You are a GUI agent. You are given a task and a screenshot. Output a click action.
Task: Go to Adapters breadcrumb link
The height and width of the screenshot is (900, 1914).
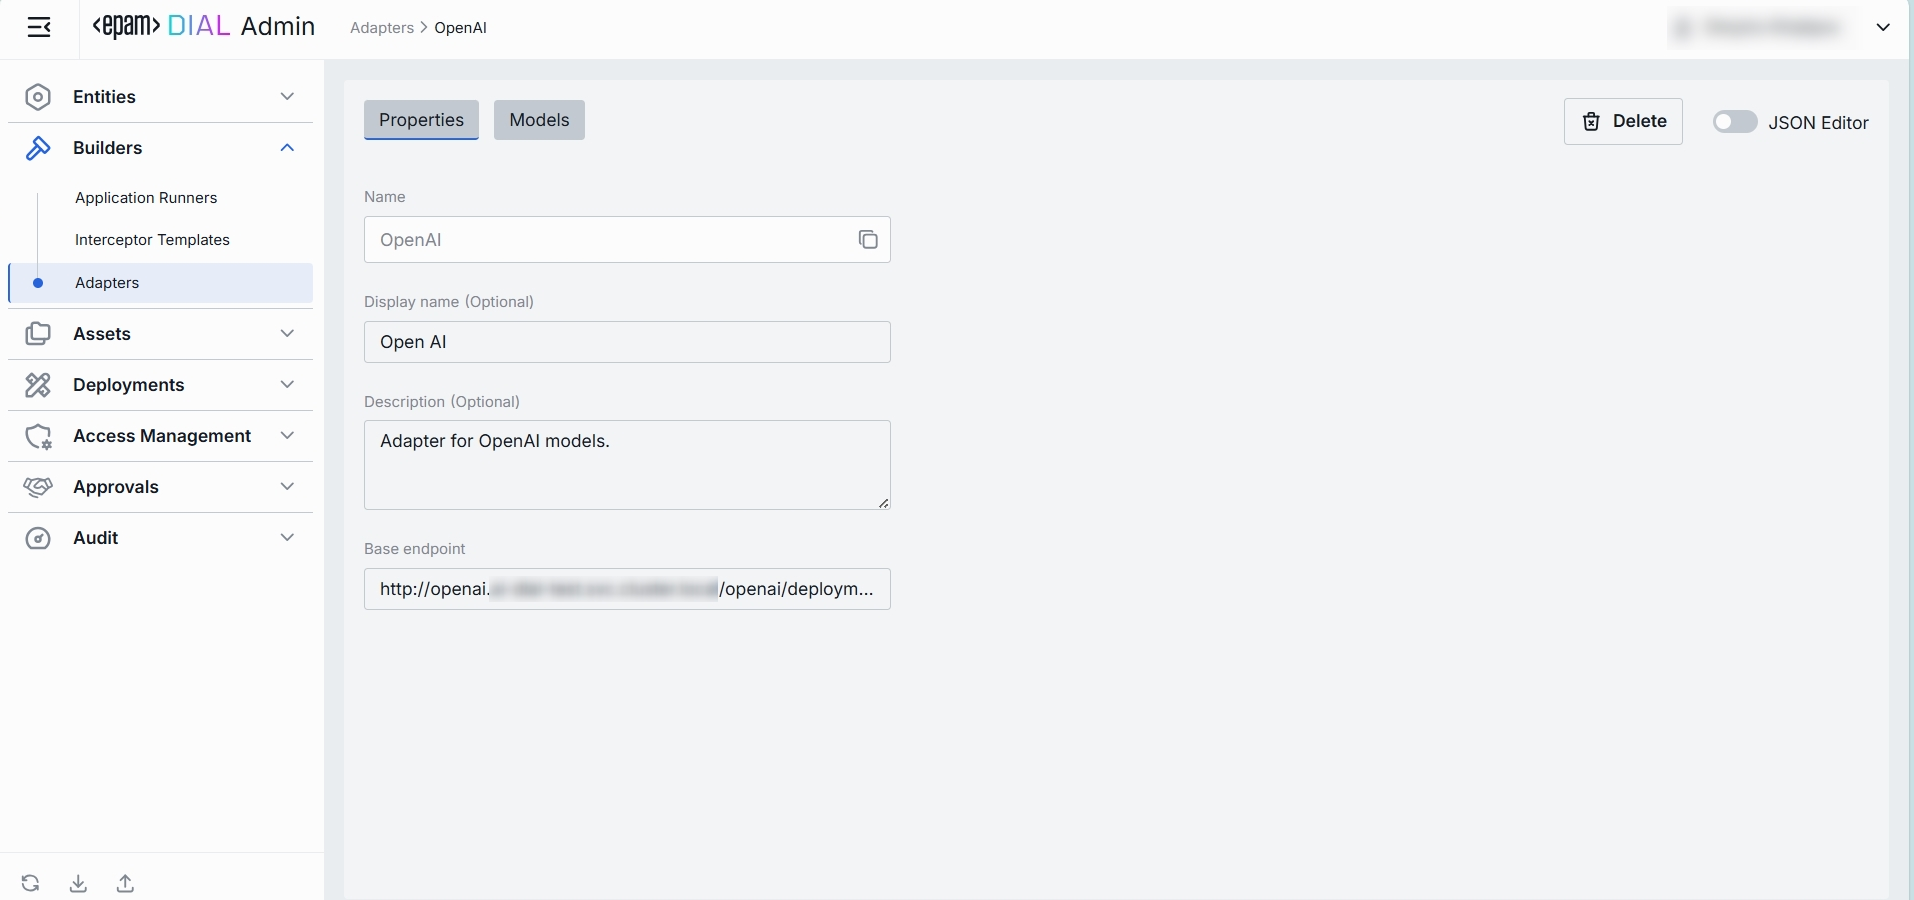pos(381,28)
